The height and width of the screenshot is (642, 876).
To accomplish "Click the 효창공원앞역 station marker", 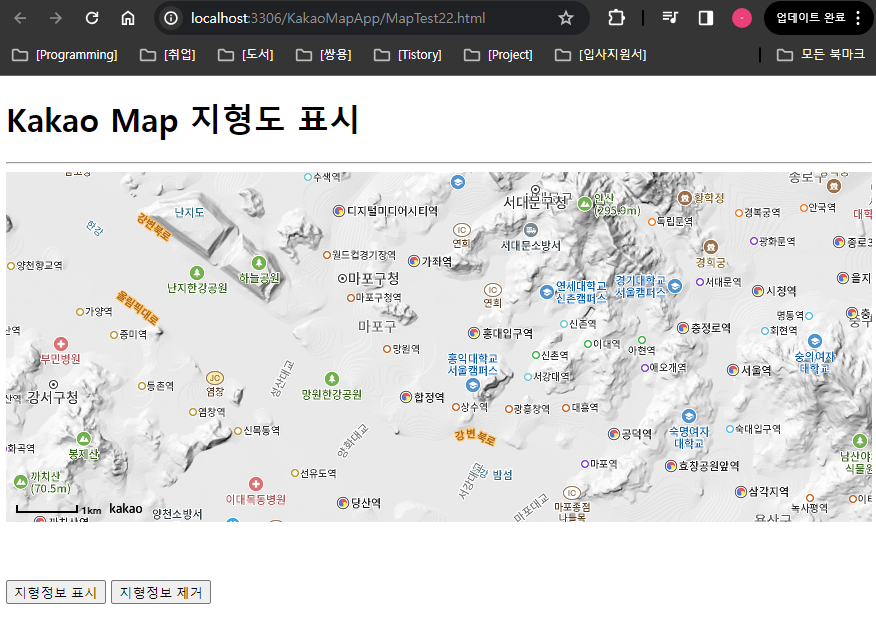I will 671,466.
